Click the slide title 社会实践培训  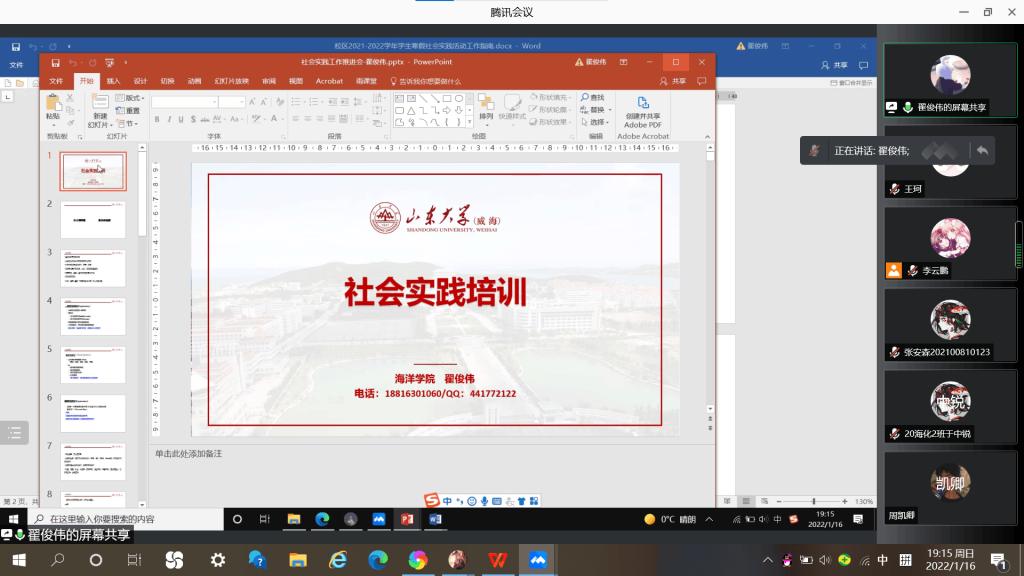click(435, 292)
